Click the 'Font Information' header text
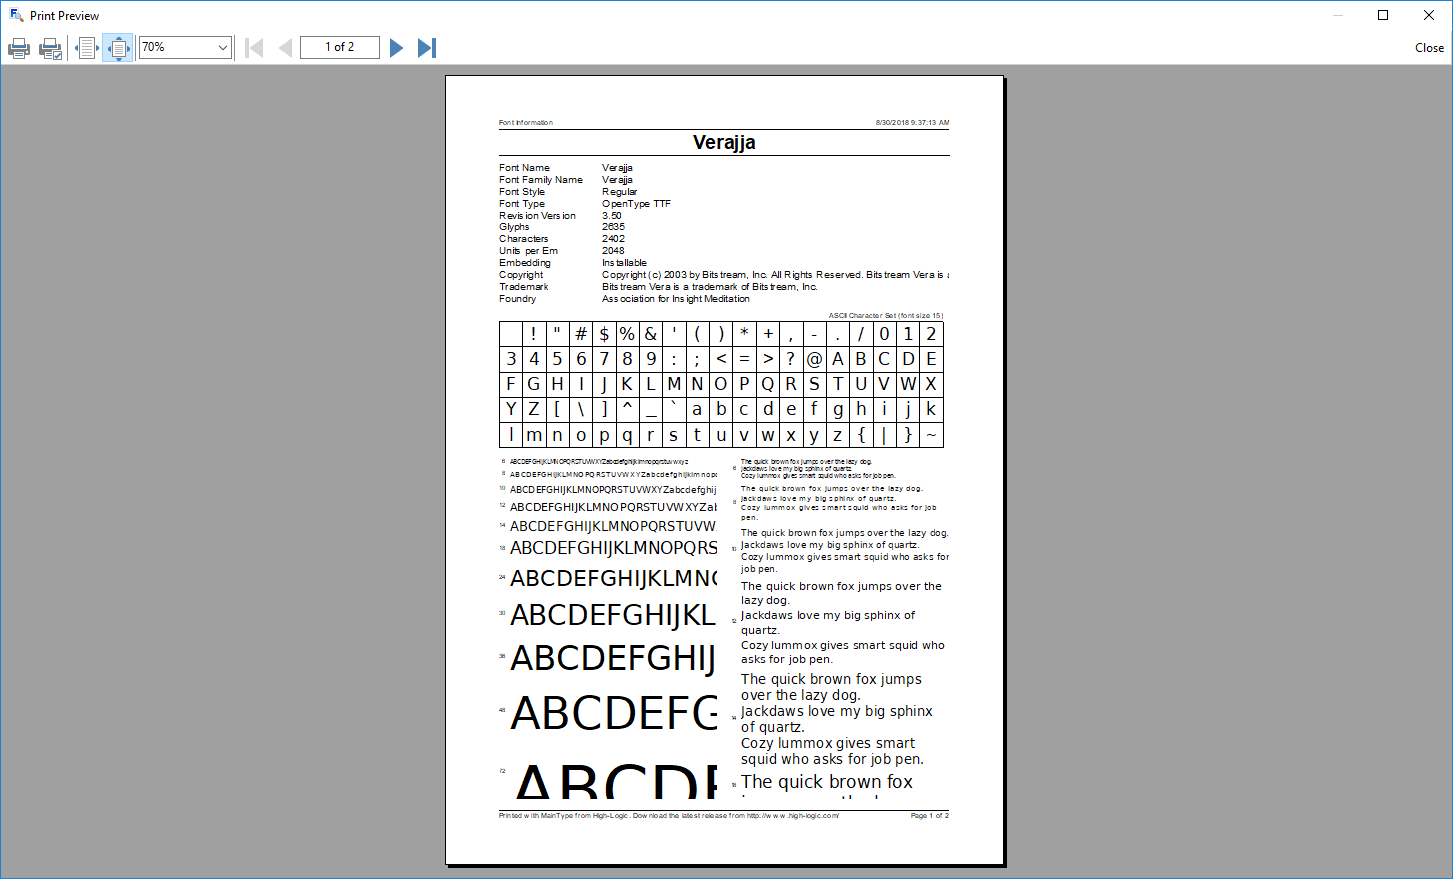The height and width of the screenshot is (879, 1453). point(526,123)
